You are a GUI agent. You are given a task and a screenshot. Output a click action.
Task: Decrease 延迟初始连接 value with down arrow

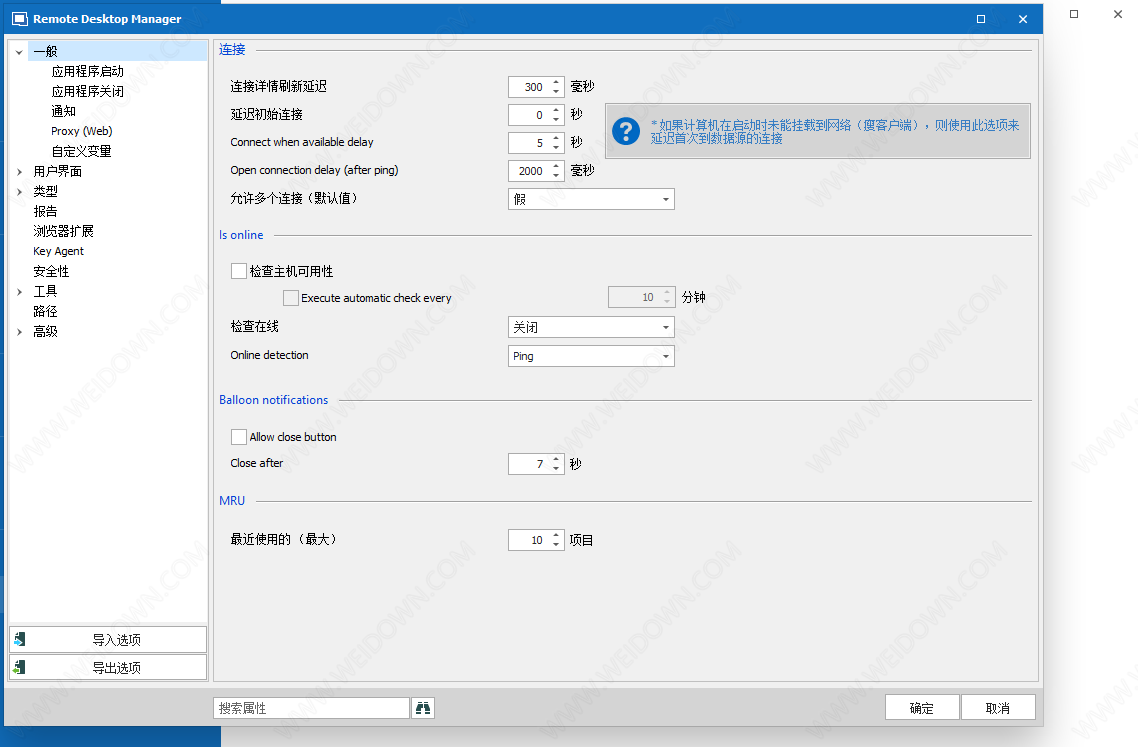(x=556, y=119)
